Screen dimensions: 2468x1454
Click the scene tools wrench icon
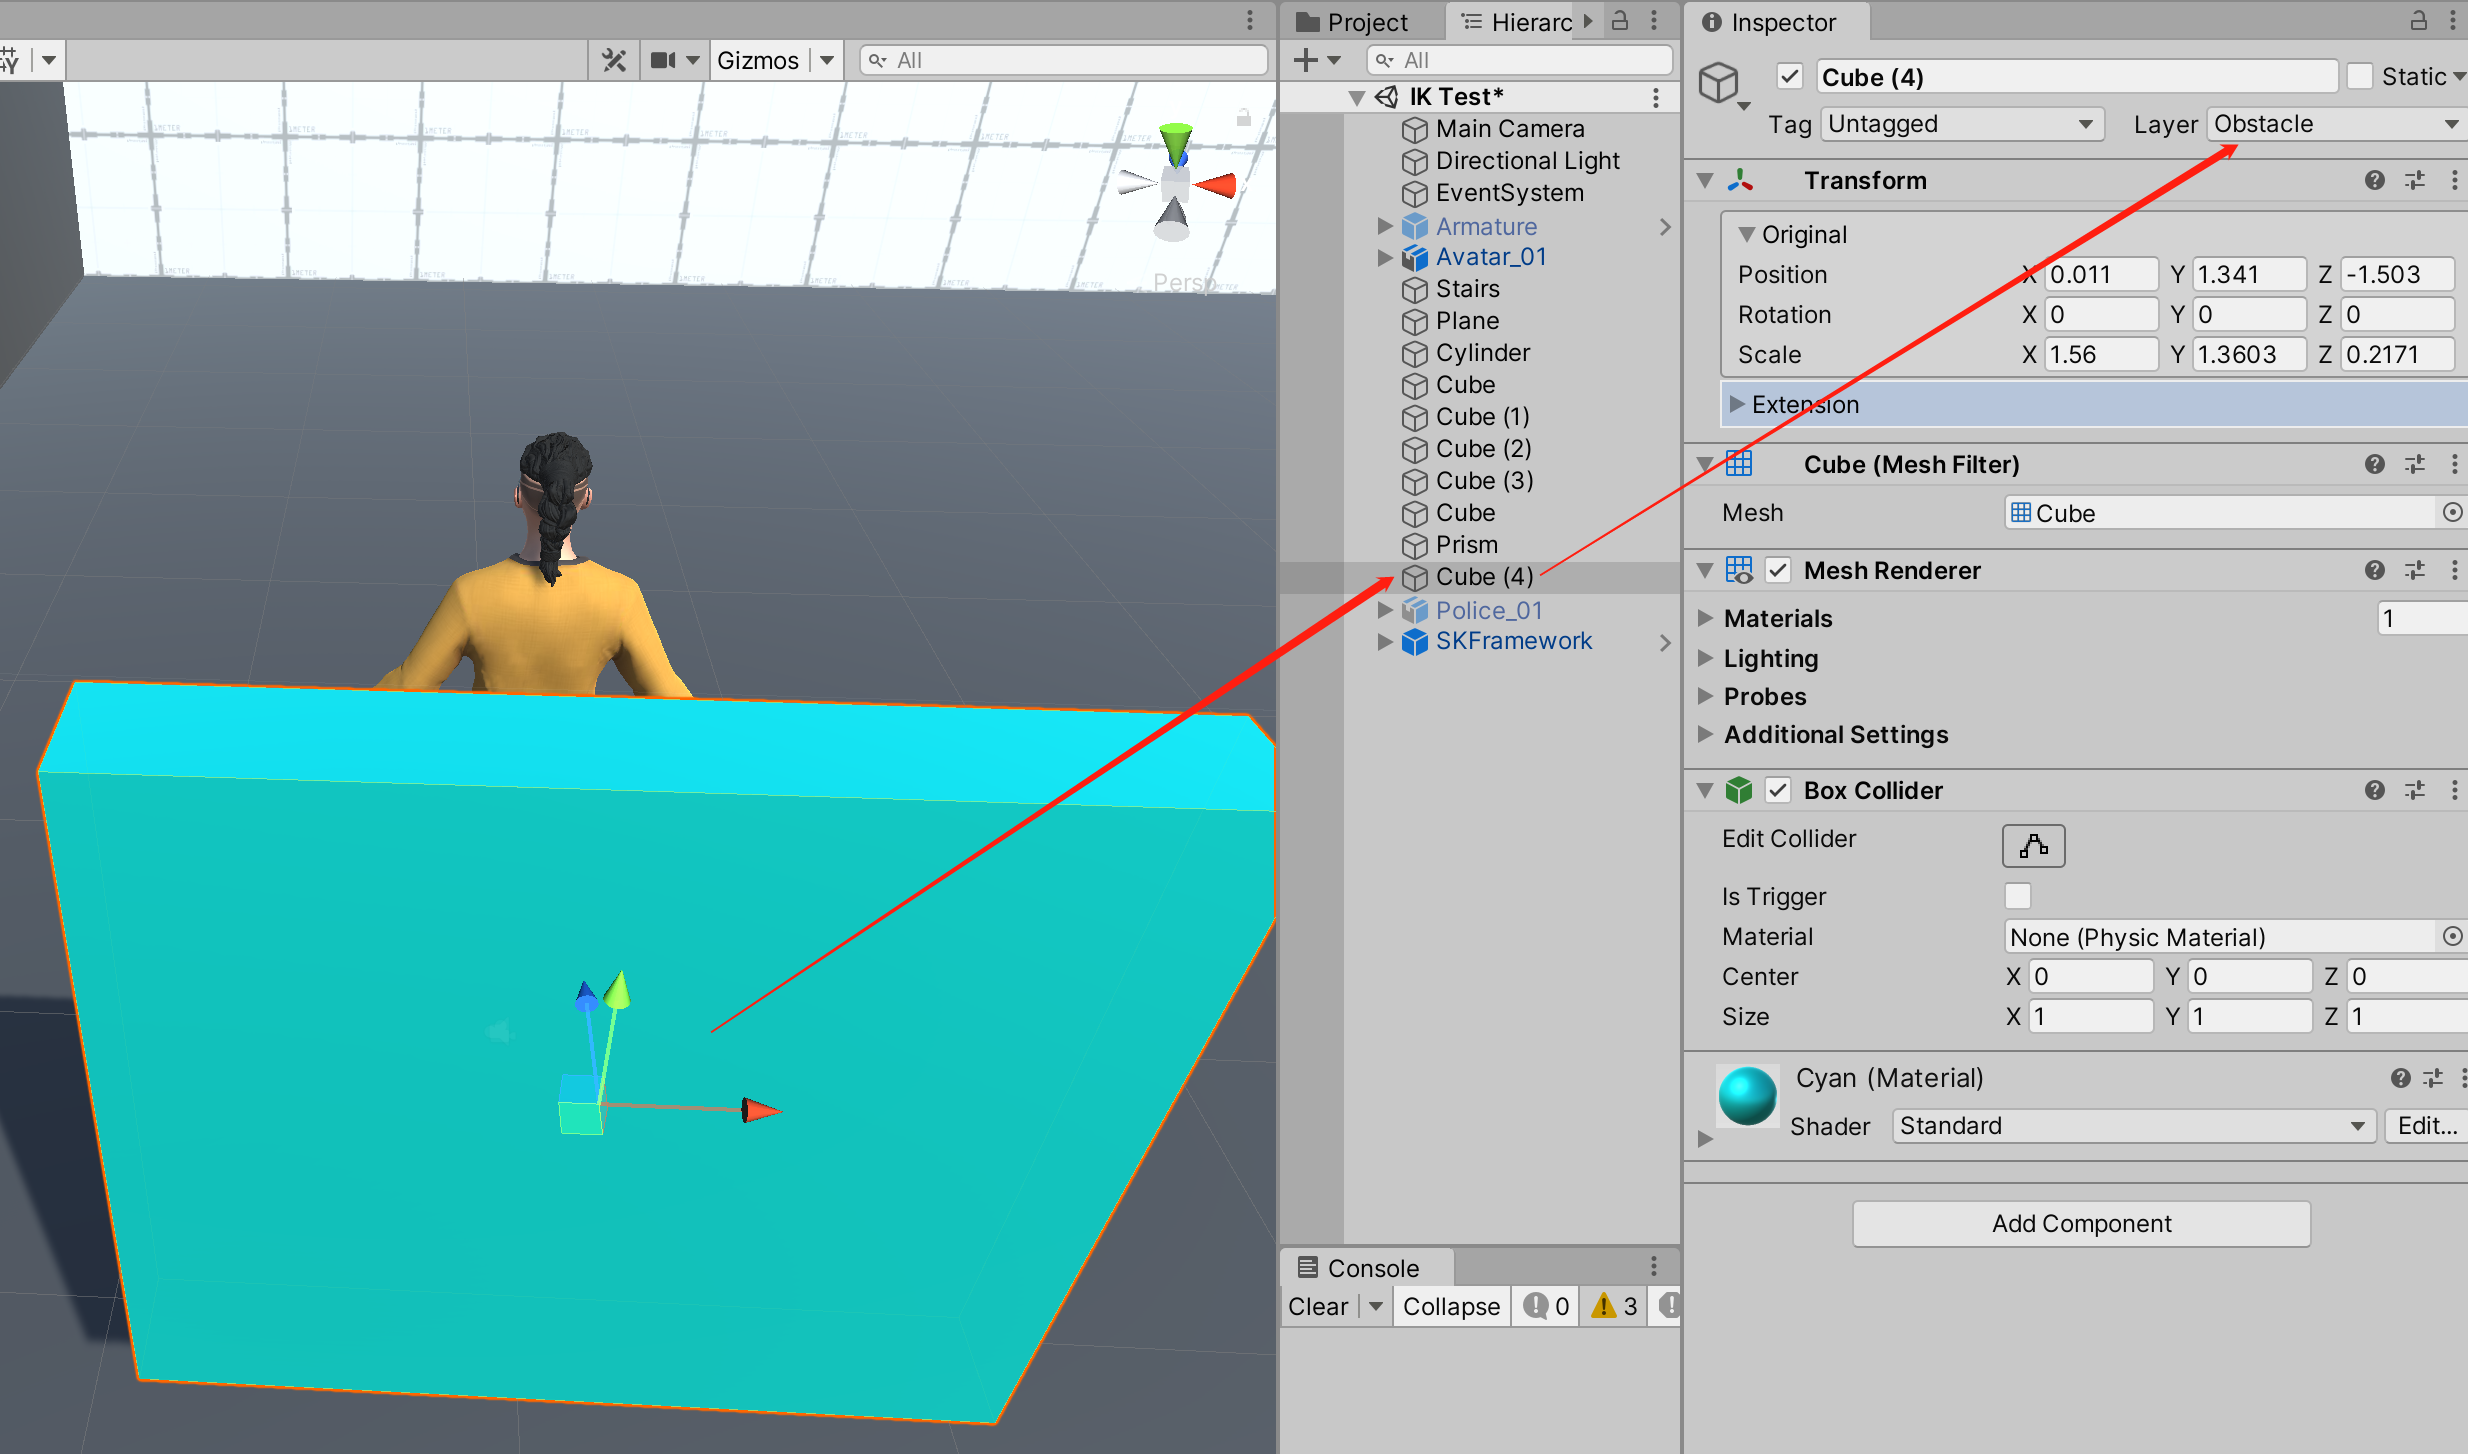613,61
